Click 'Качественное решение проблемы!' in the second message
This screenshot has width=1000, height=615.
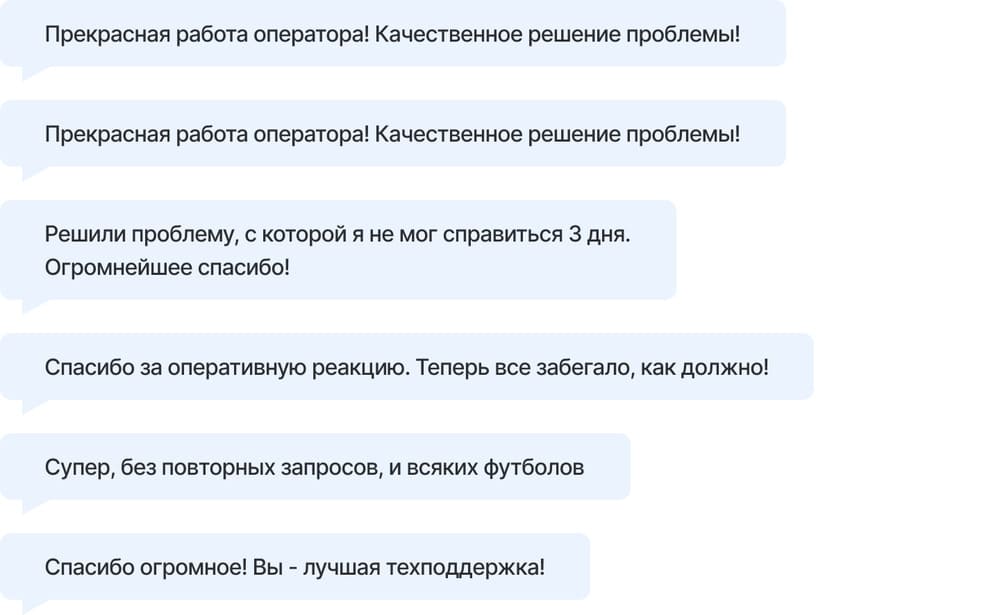(557, 135)
